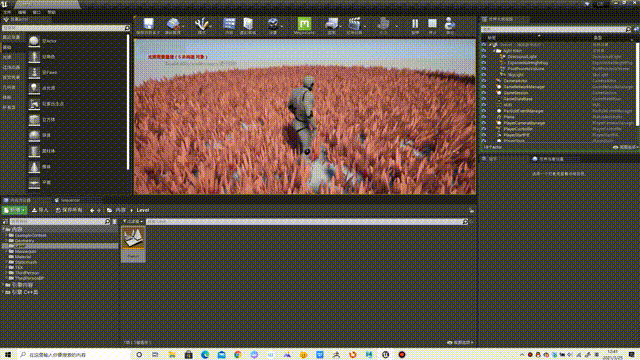Image resolution: width=640 pixels, height=360 pixels.
Task: Open the Edit menu in the menu bar
Action: coord(22,12)
